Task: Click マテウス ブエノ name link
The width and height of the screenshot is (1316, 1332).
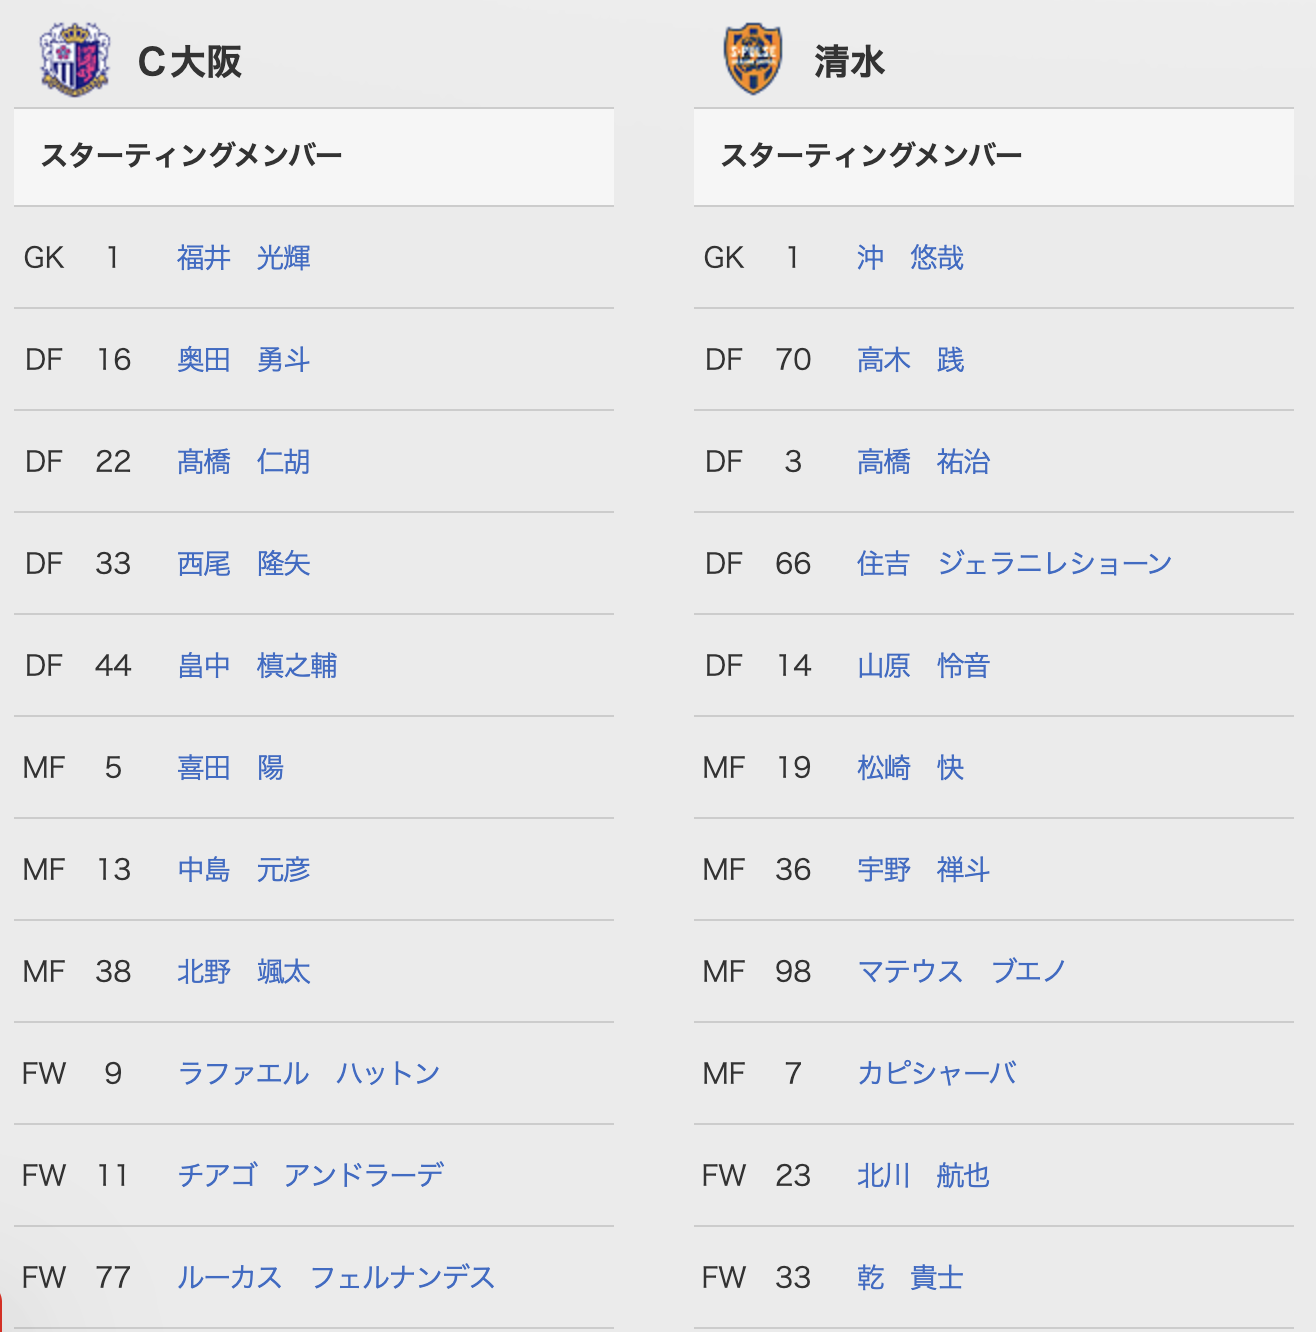Action: 962,972
